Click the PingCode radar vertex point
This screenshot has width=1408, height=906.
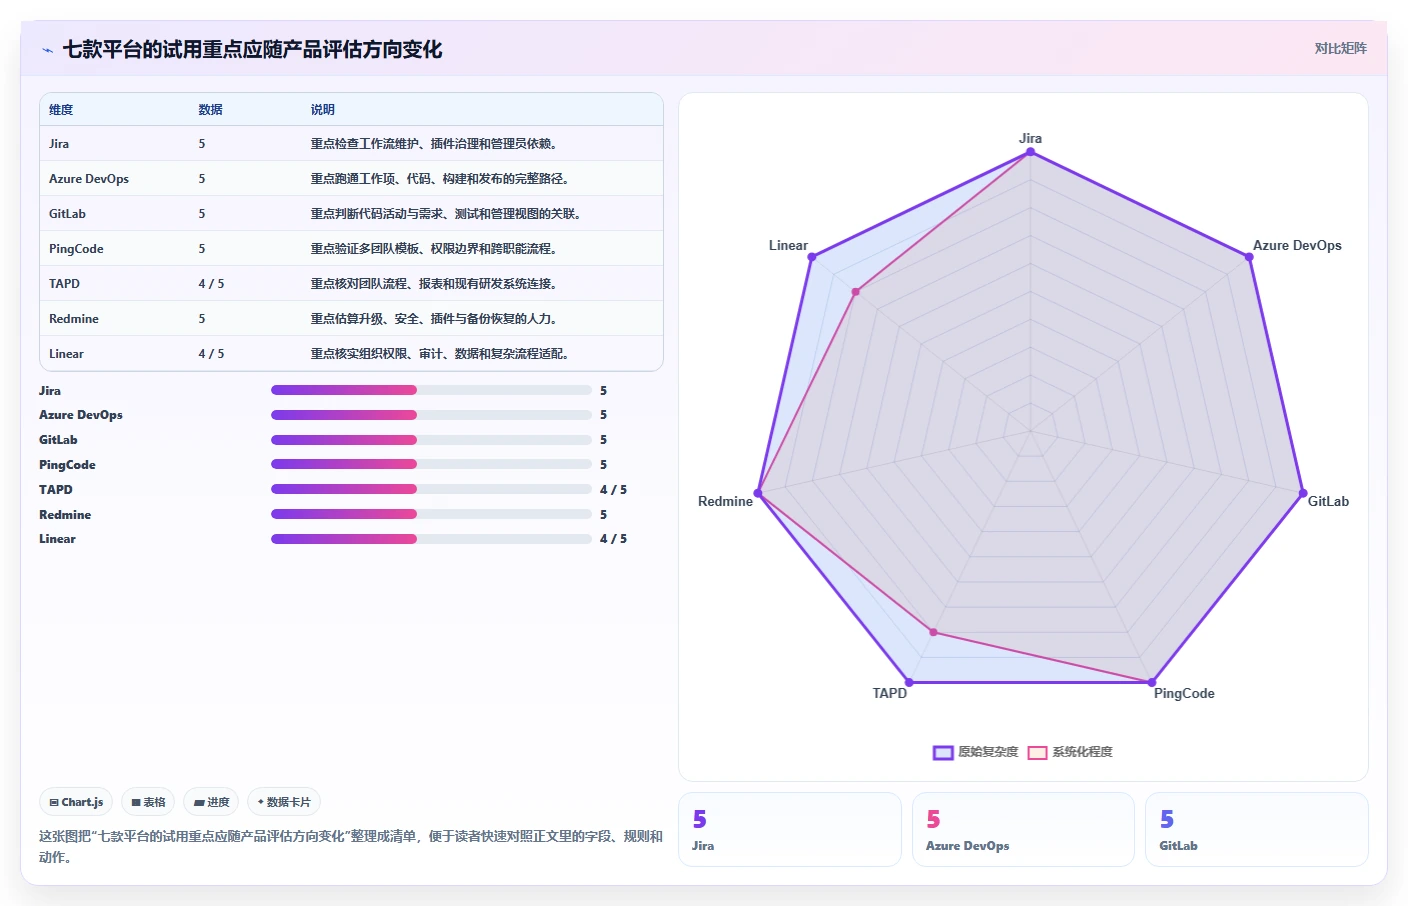click(1152, 683)
